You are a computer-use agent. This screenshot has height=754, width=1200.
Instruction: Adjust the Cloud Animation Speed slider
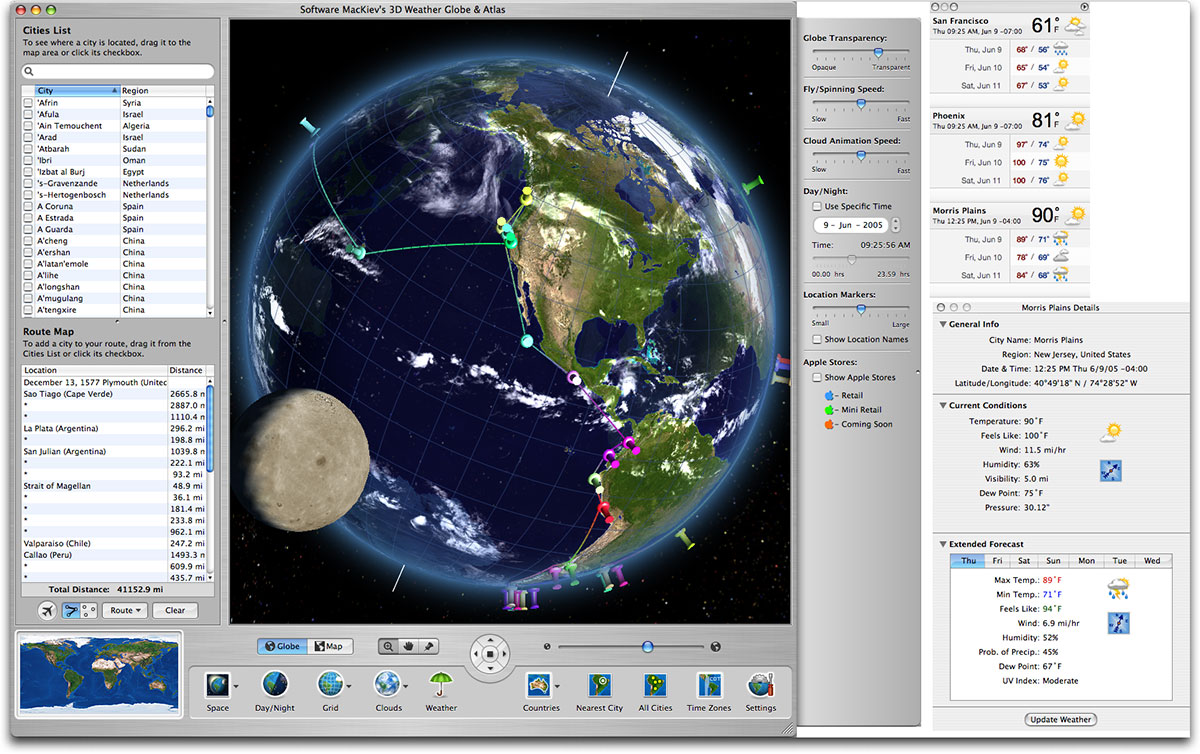point(861,155)
